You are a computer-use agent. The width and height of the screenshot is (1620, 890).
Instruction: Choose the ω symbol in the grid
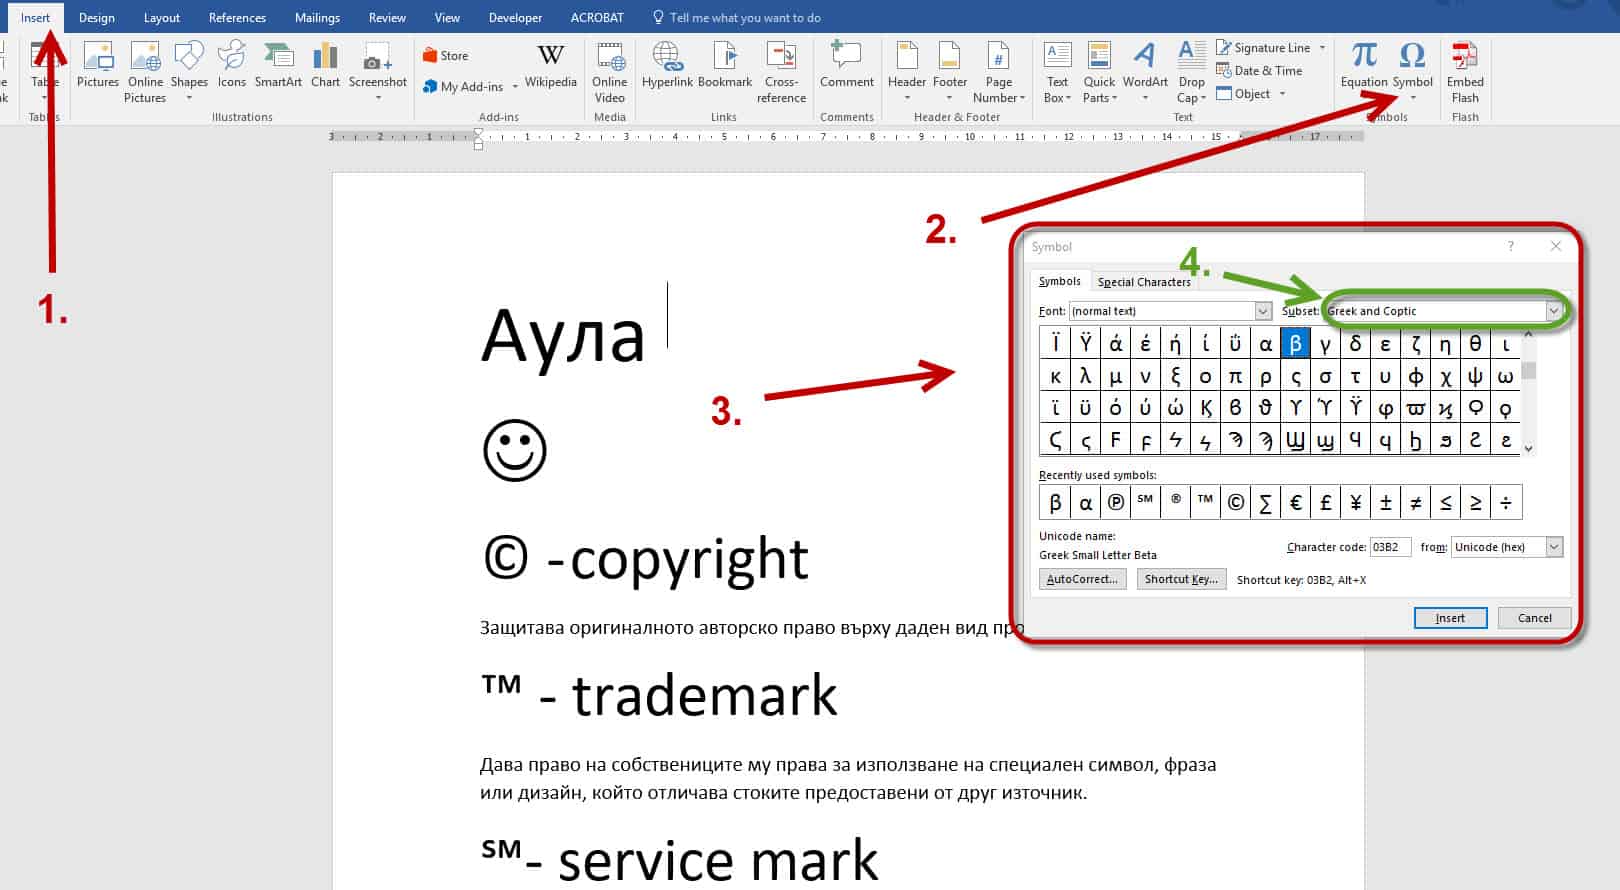click(1505, 376)
